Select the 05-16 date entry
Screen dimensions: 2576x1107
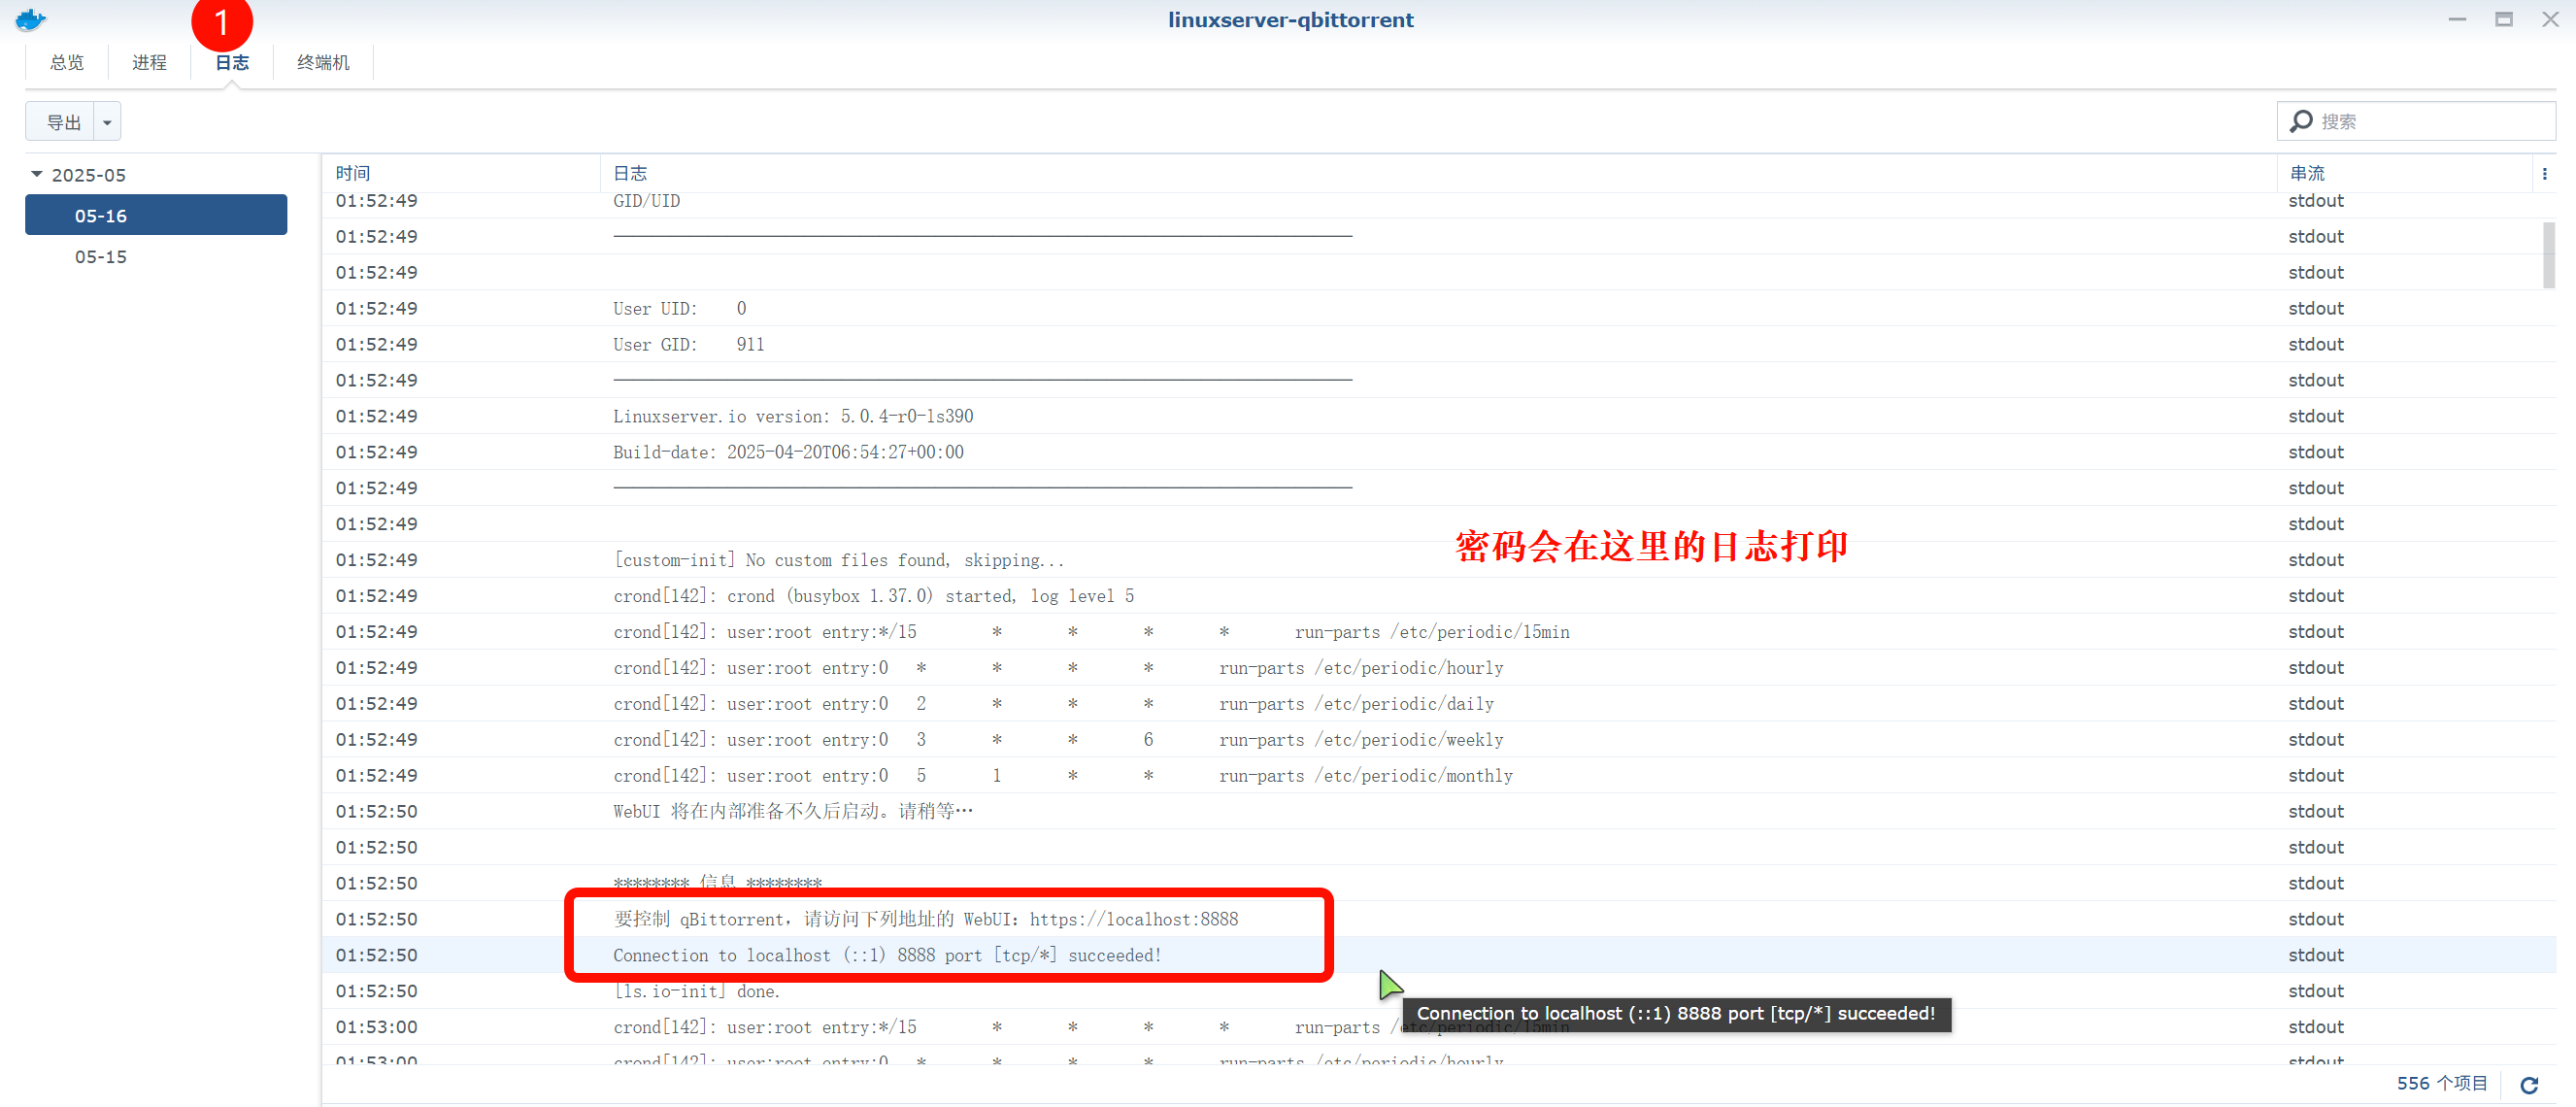[x=156, y=215]
